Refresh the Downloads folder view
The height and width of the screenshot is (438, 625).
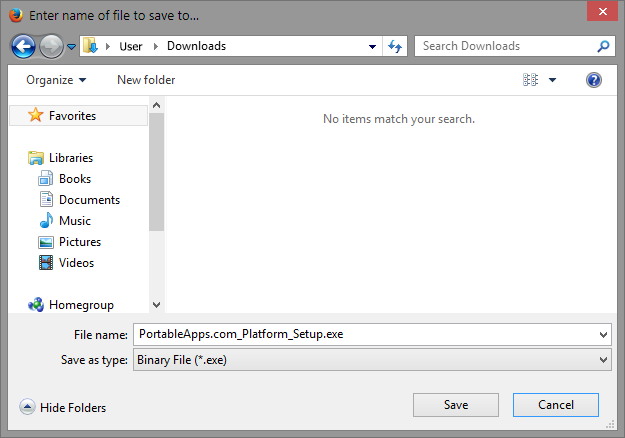point(395,46)
